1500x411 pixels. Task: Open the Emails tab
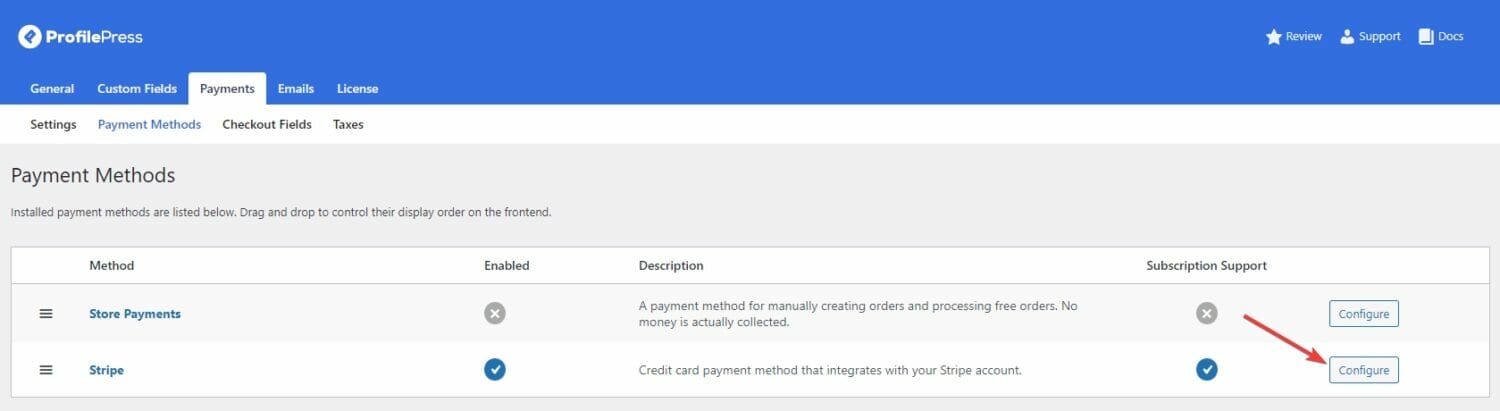click(x=296, y=89)
